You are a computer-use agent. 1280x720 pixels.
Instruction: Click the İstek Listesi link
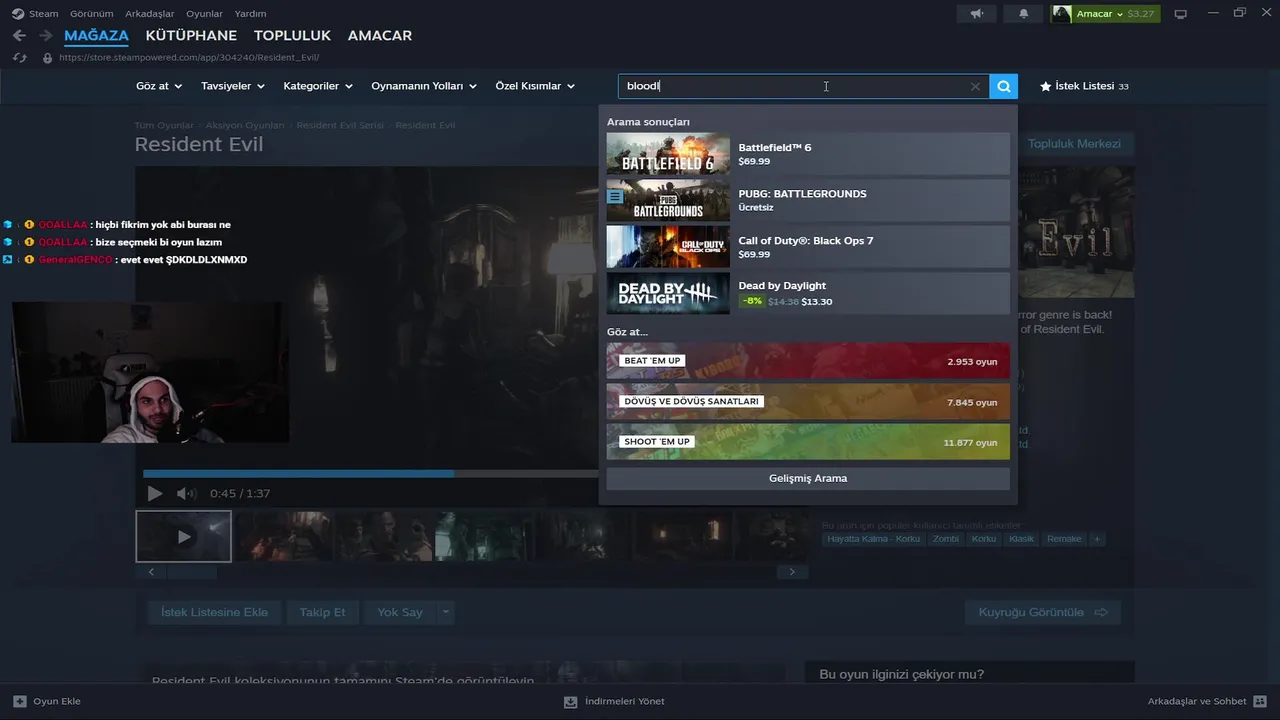tap(1084, 87)
